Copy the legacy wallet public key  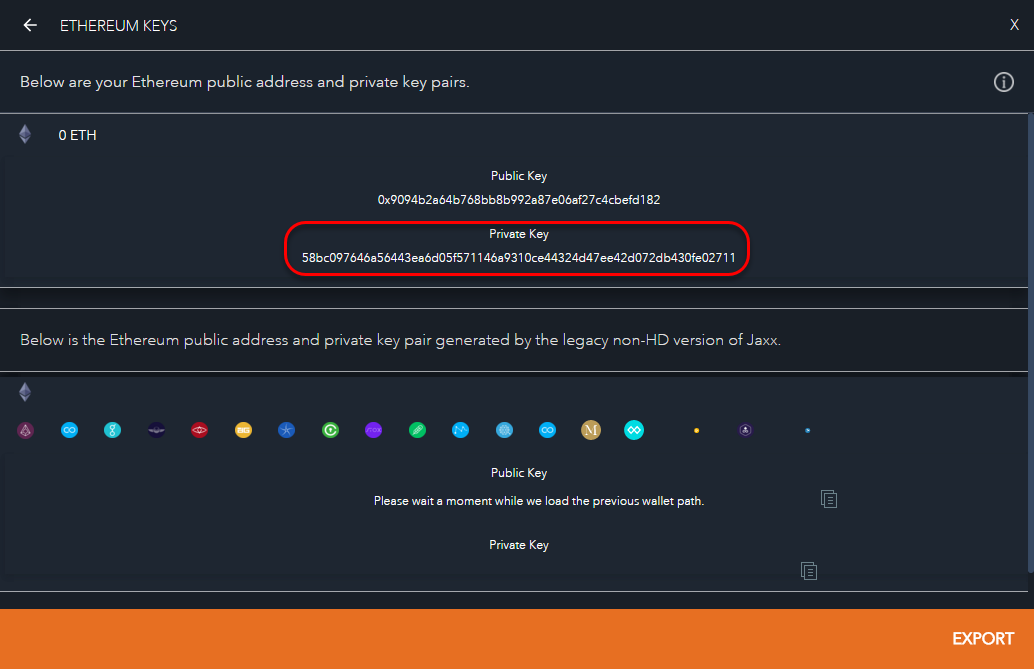tap(829, 499)
